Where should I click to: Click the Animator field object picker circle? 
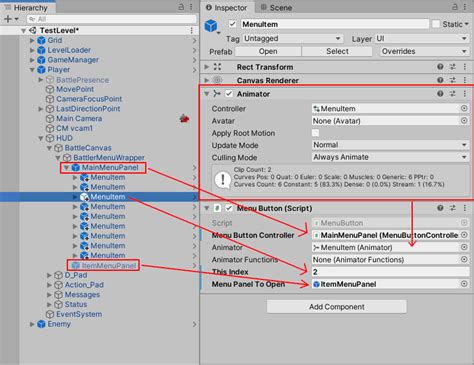pos(464,247)
